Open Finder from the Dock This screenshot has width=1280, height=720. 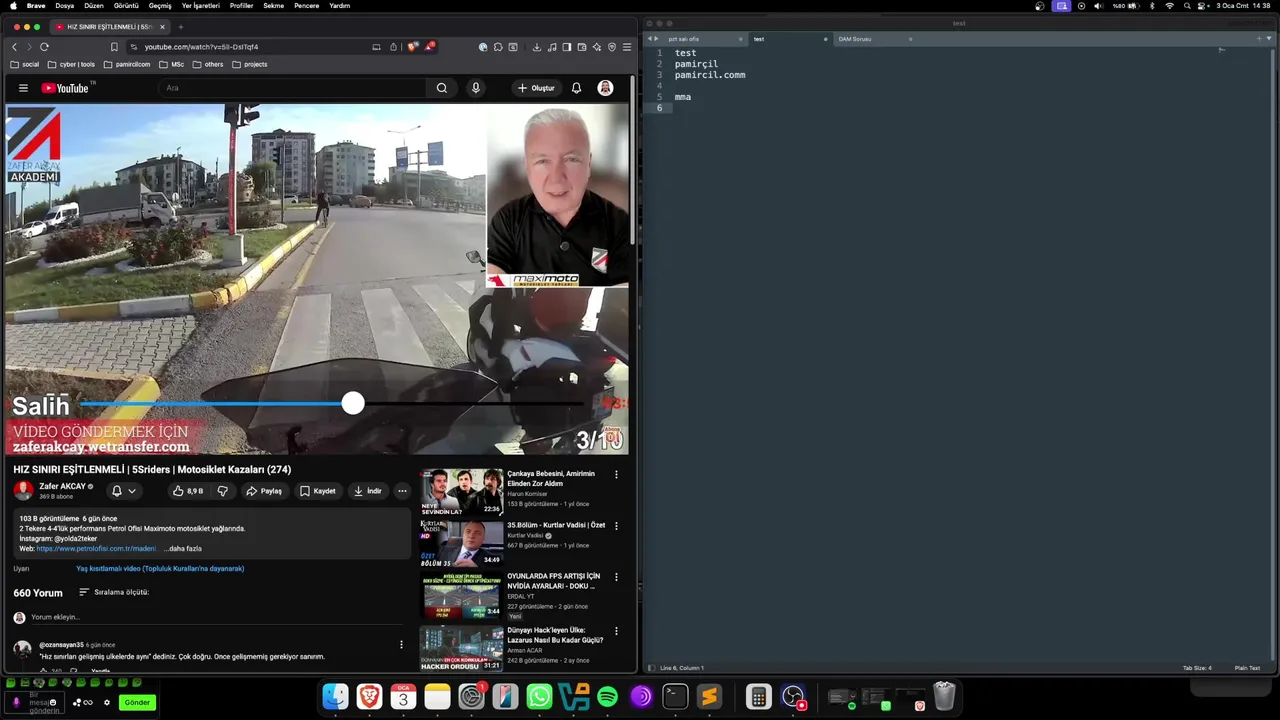335,697
